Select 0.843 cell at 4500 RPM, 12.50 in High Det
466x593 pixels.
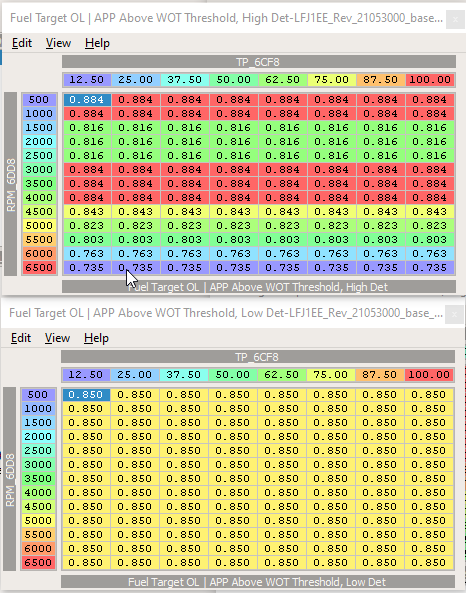pos(87,211)
